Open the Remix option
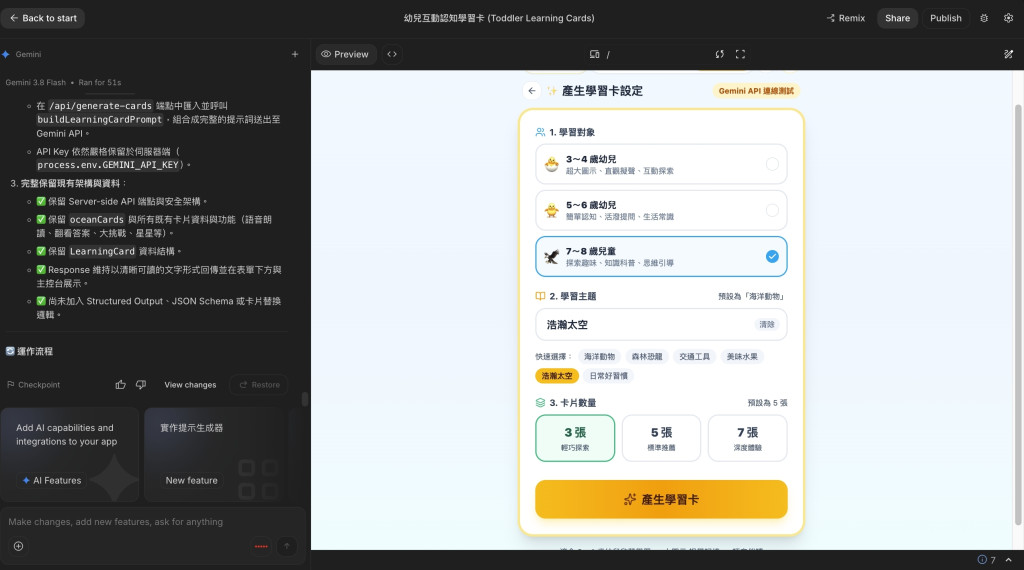Image resolution: width=1024 pixels, height=570 pixels. point(846,18)
